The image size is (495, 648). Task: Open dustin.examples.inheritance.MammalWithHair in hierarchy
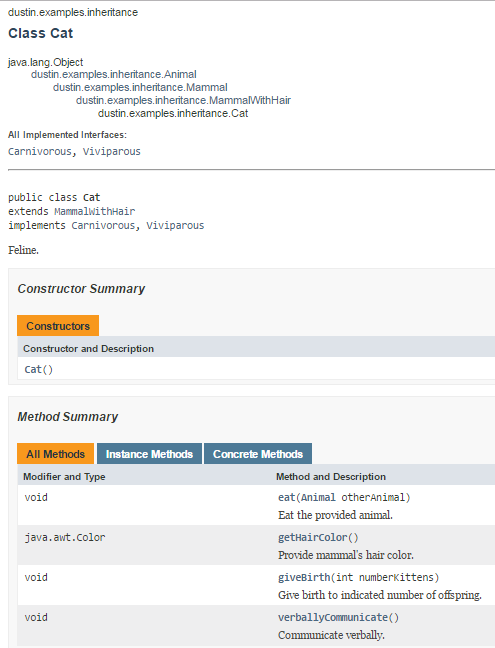[183, 100]
